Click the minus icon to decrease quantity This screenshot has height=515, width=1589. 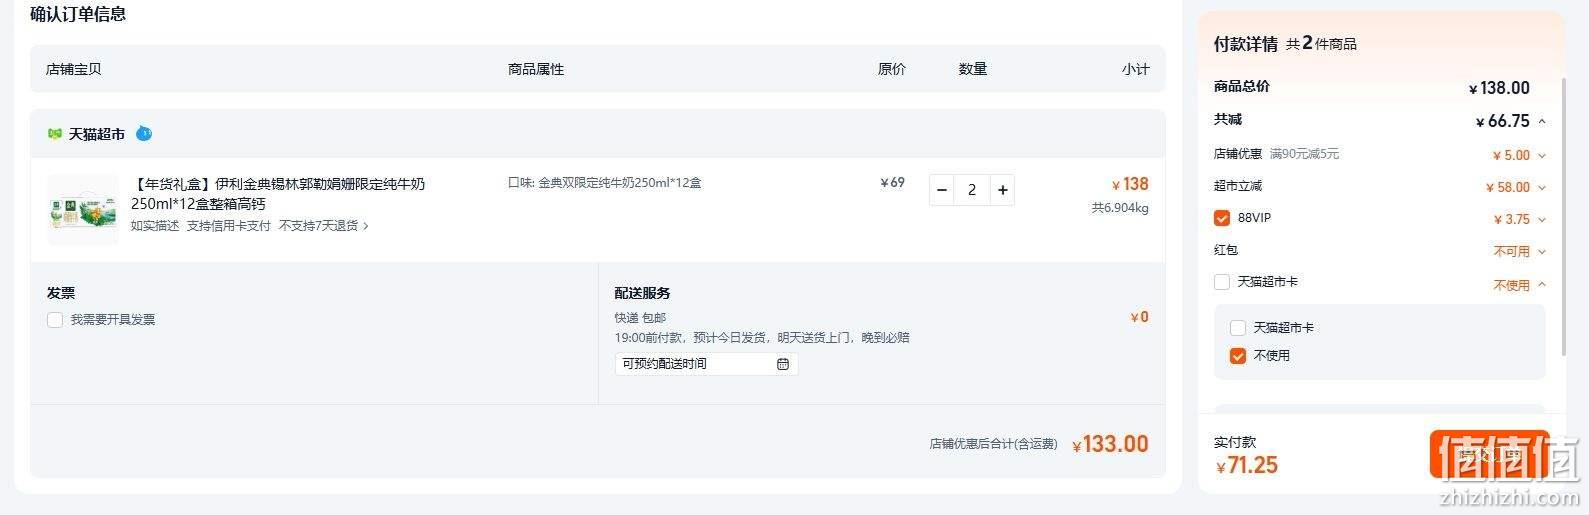[941, 190]
